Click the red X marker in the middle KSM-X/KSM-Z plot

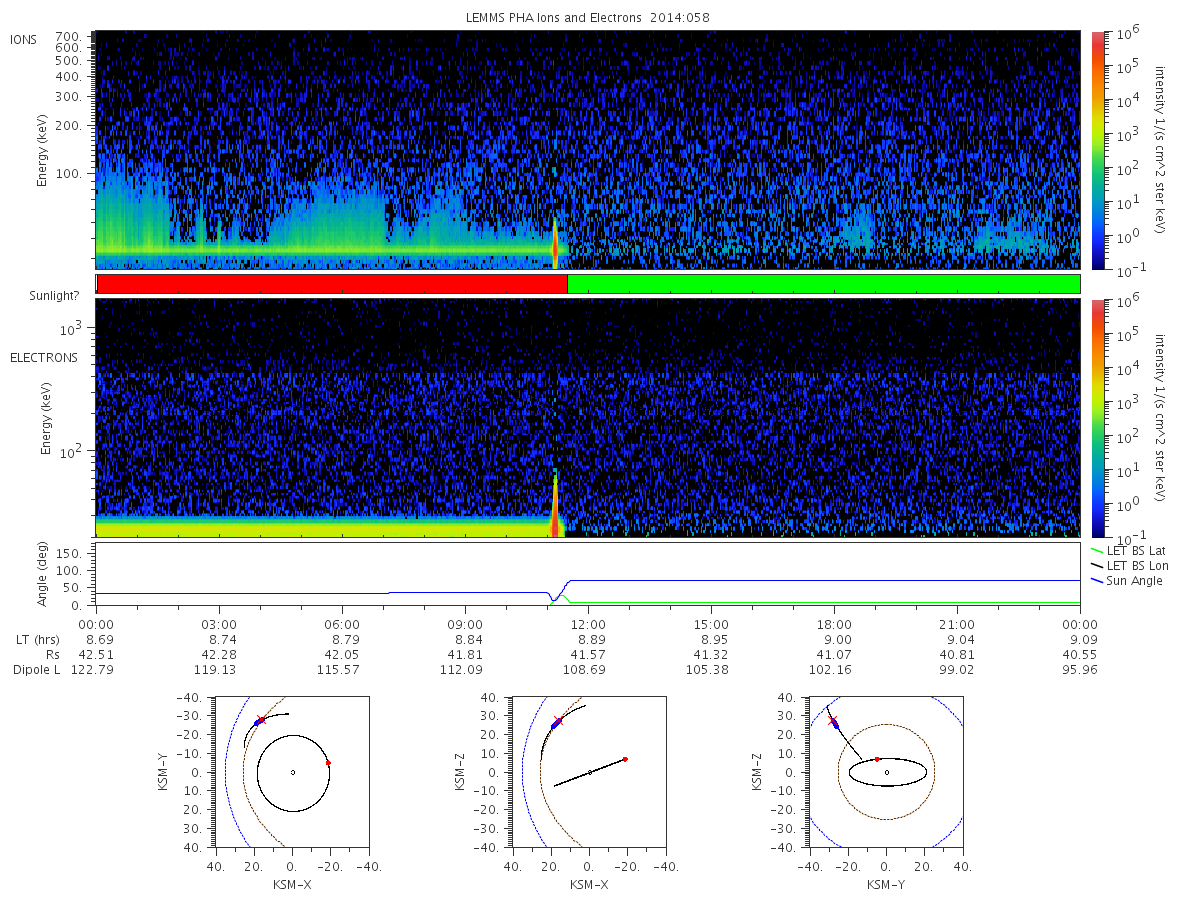pyautogui.click(x=558, y=720)
